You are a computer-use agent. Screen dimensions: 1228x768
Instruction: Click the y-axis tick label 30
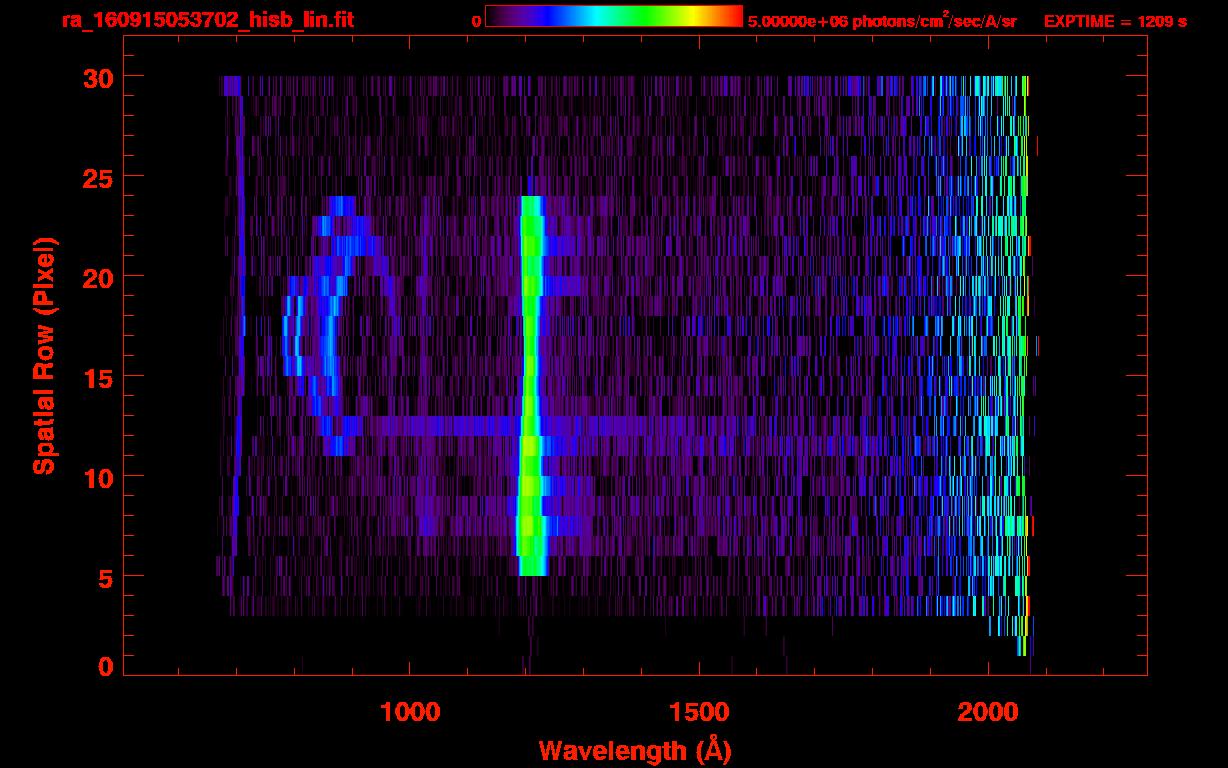[99, 77]
